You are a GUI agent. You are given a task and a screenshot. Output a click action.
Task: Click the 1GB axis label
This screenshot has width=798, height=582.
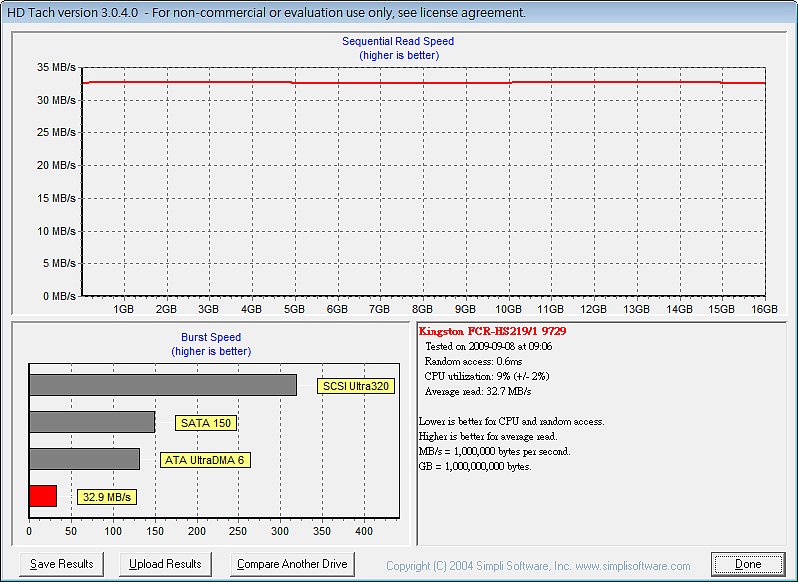tap(123, 309)
